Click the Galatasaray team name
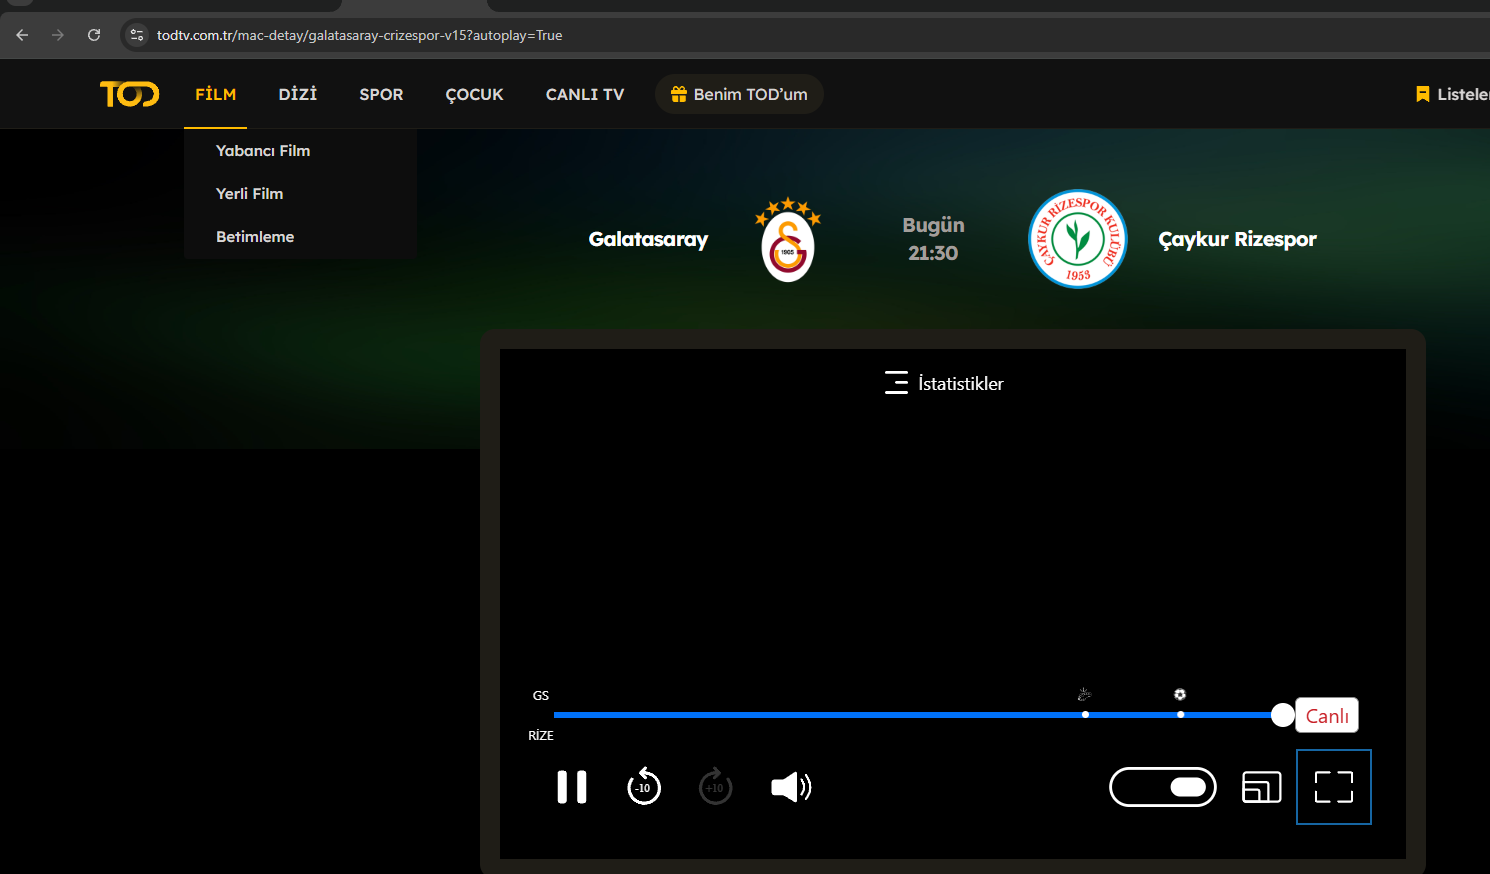Viewport: 1490px width, 874px height. tap(648, 240)
